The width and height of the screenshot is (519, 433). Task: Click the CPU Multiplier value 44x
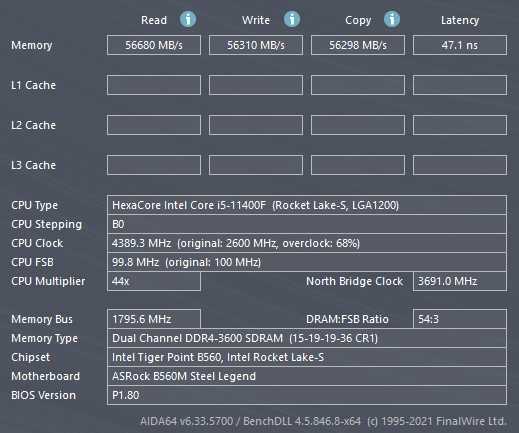click(x=154, y=281)
